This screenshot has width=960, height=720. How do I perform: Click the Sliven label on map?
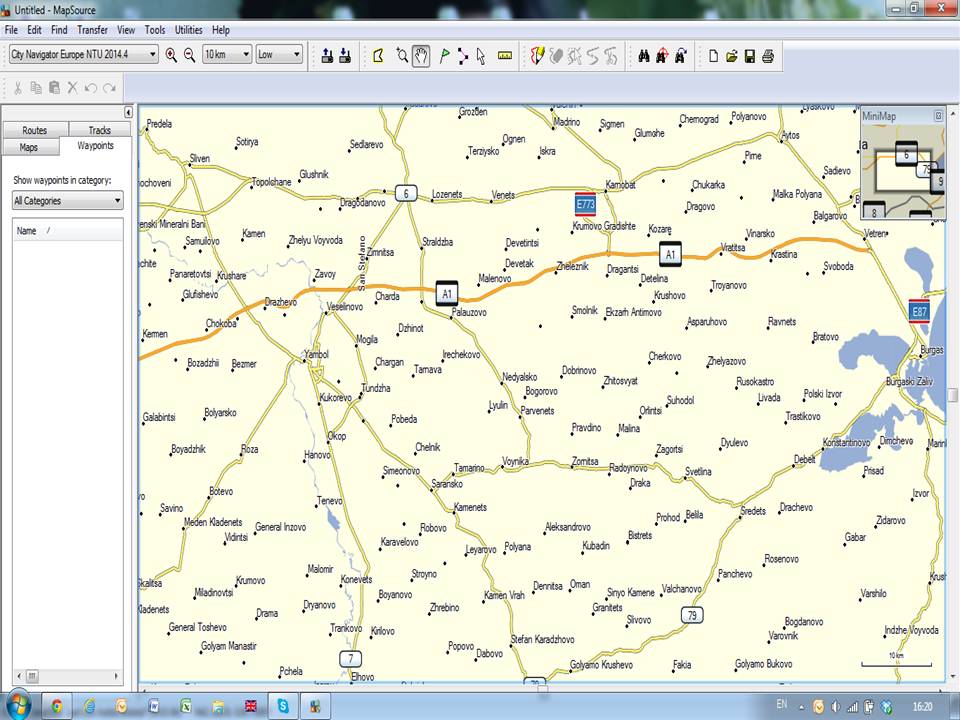(200, 158)
